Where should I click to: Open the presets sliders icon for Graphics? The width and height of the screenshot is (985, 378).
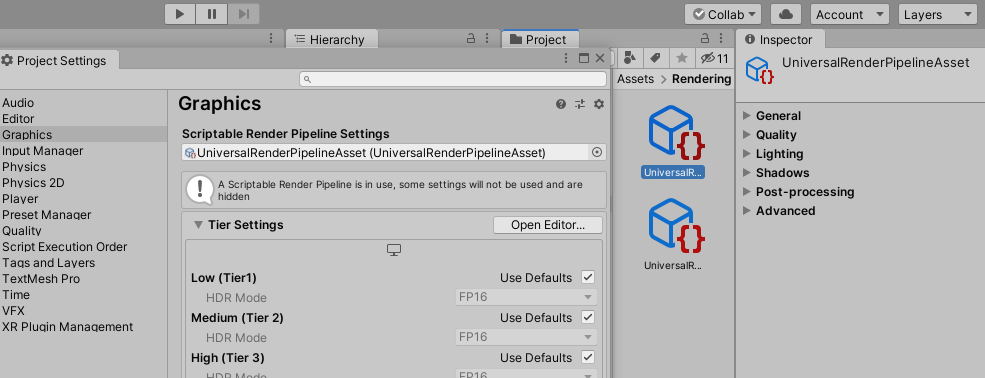pos(580,104)
